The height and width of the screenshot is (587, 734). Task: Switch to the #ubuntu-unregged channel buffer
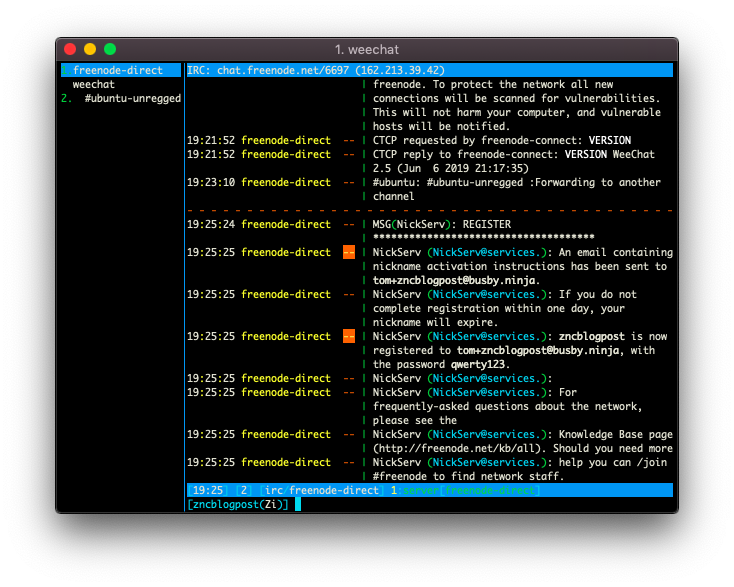(132, 98)
